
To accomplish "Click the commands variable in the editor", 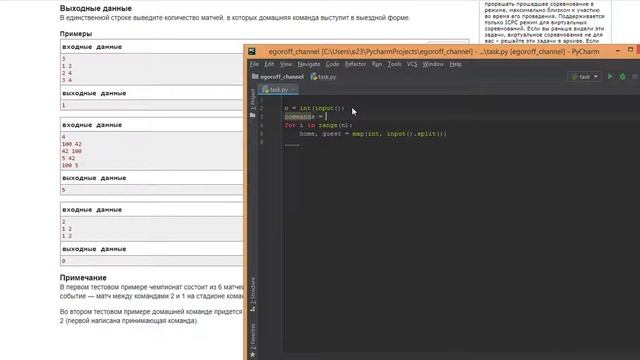I will (x=299, y=117).
